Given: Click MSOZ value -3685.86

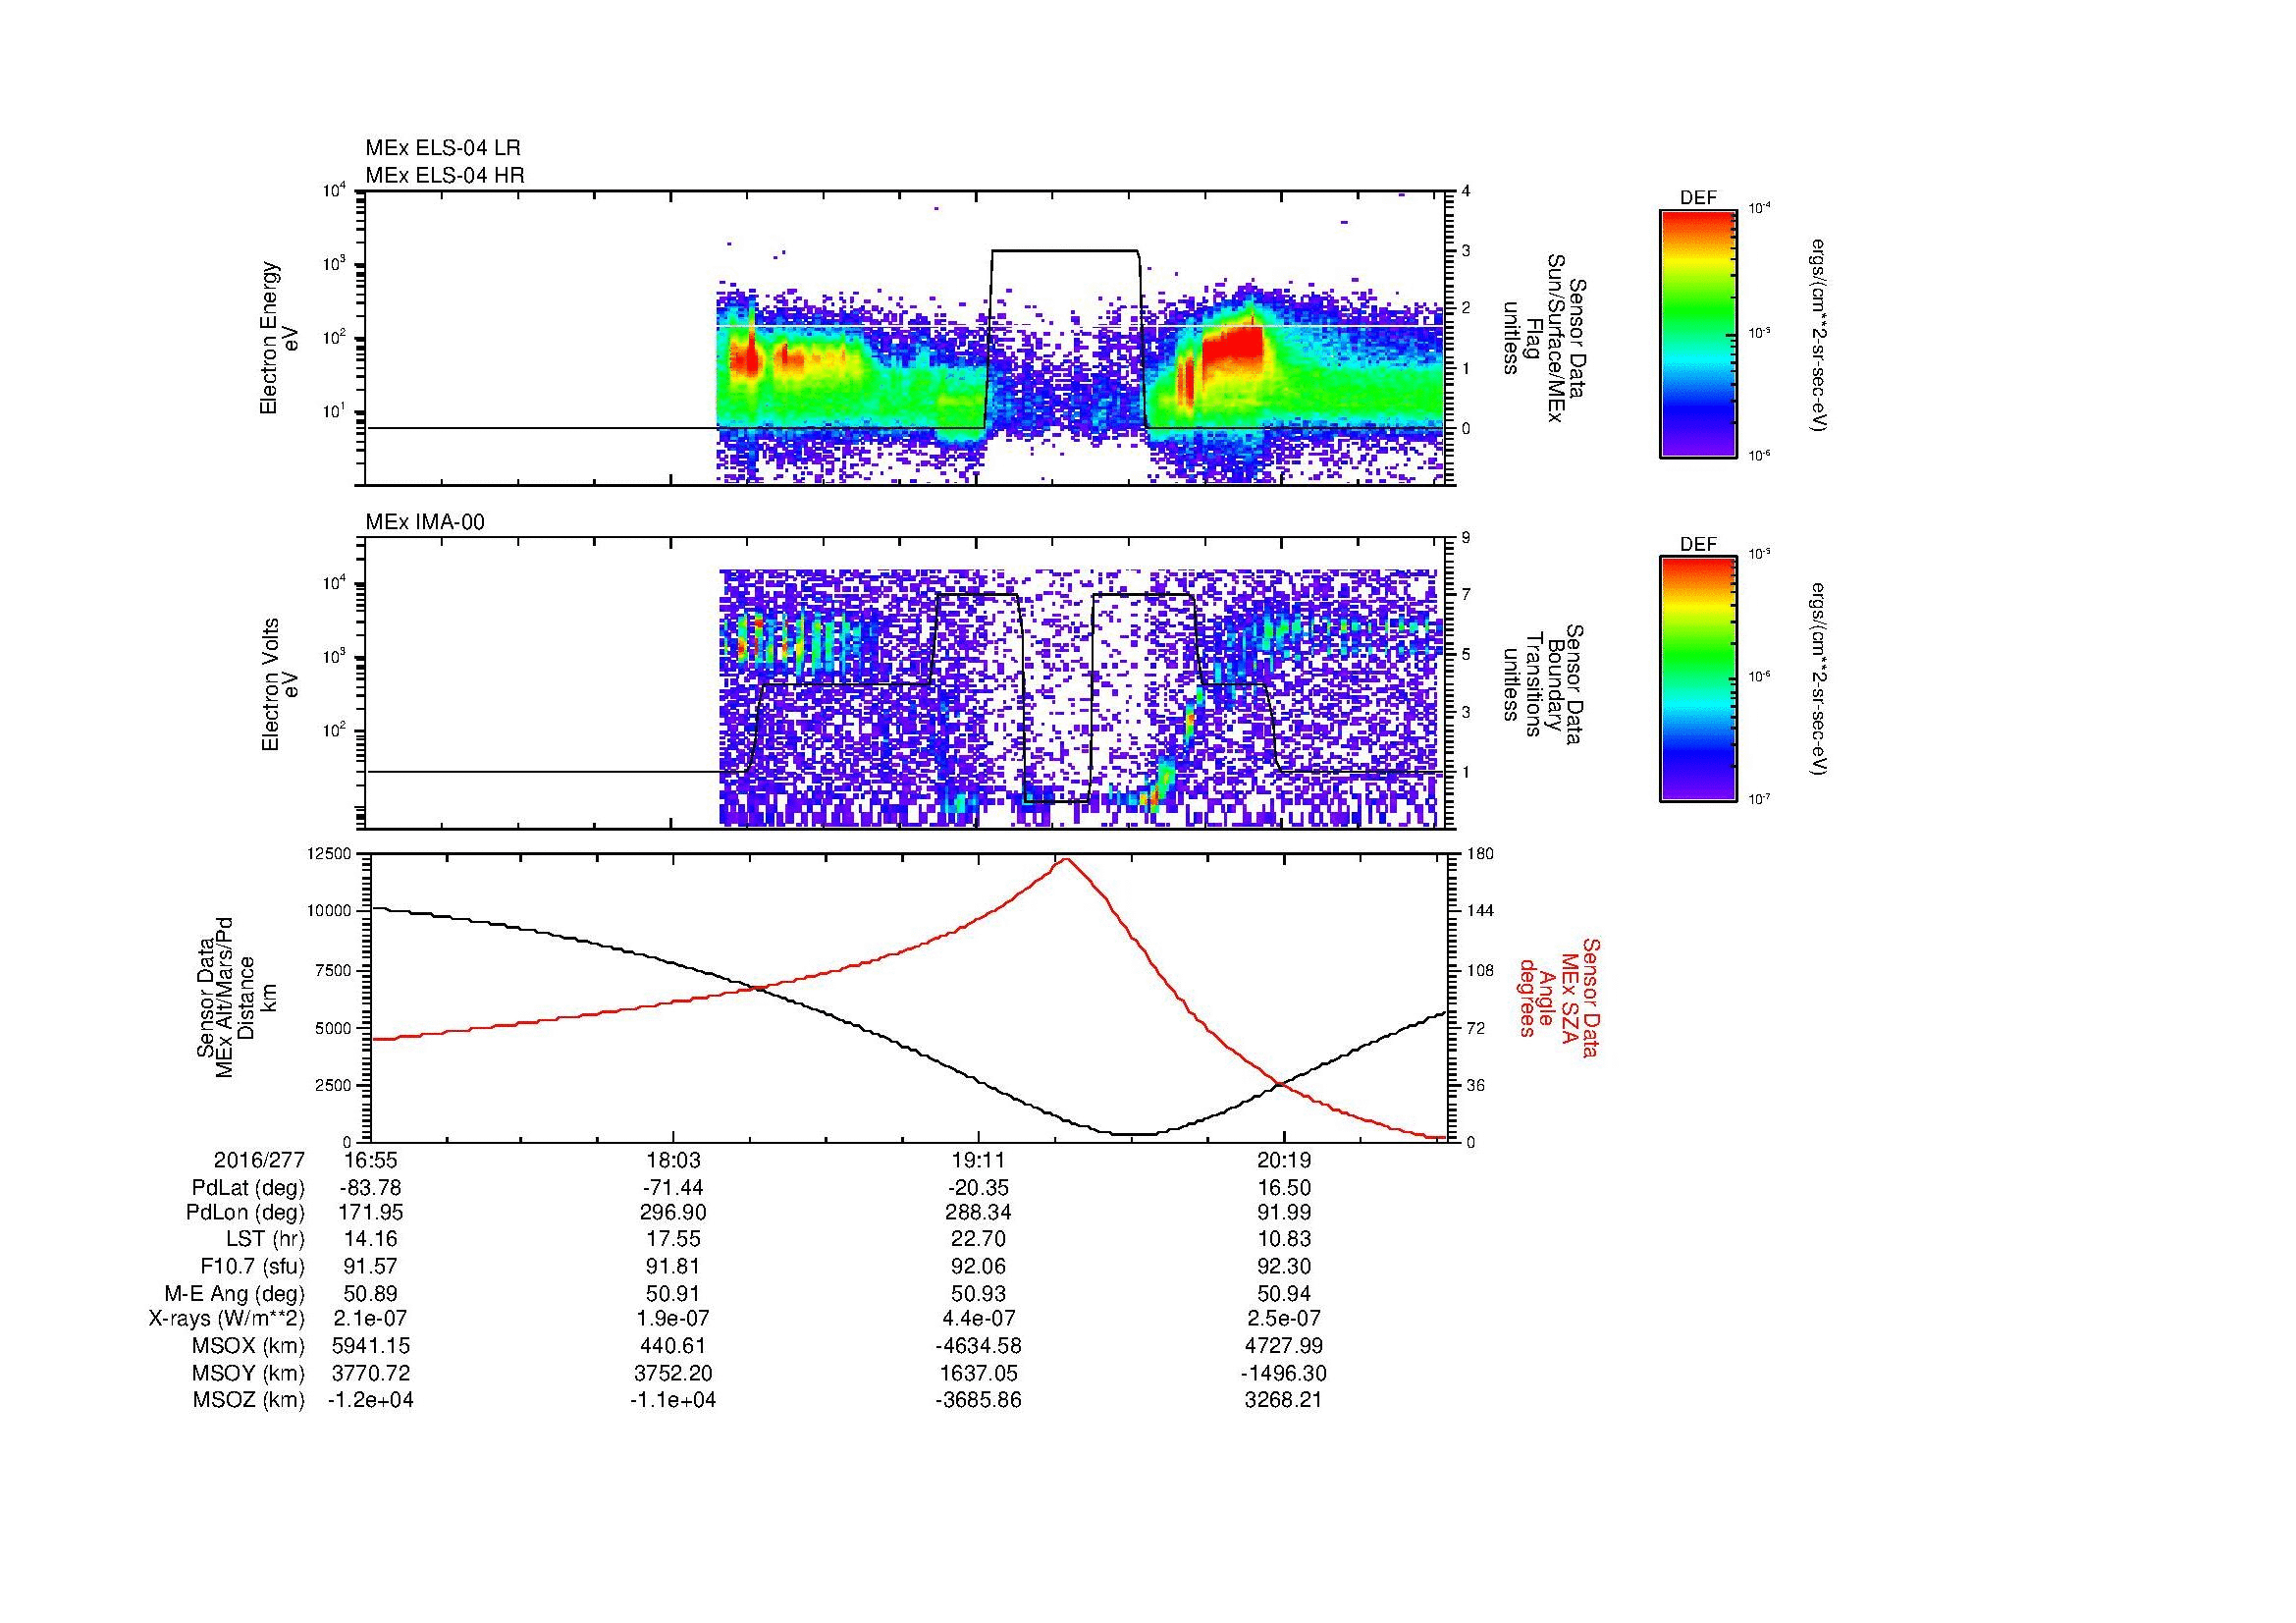Looking at the screenshot, I should tap(978, 1400).
